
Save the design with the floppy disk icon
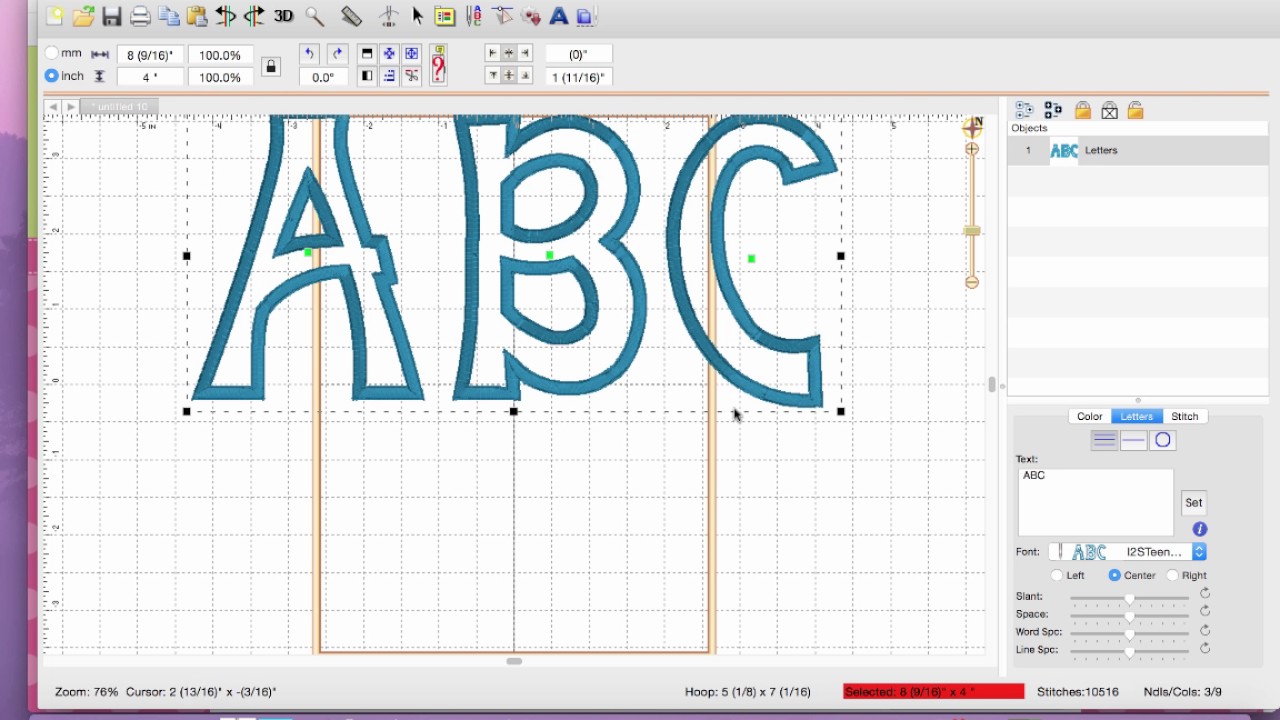pyautogui.click(x=111, y=15)
